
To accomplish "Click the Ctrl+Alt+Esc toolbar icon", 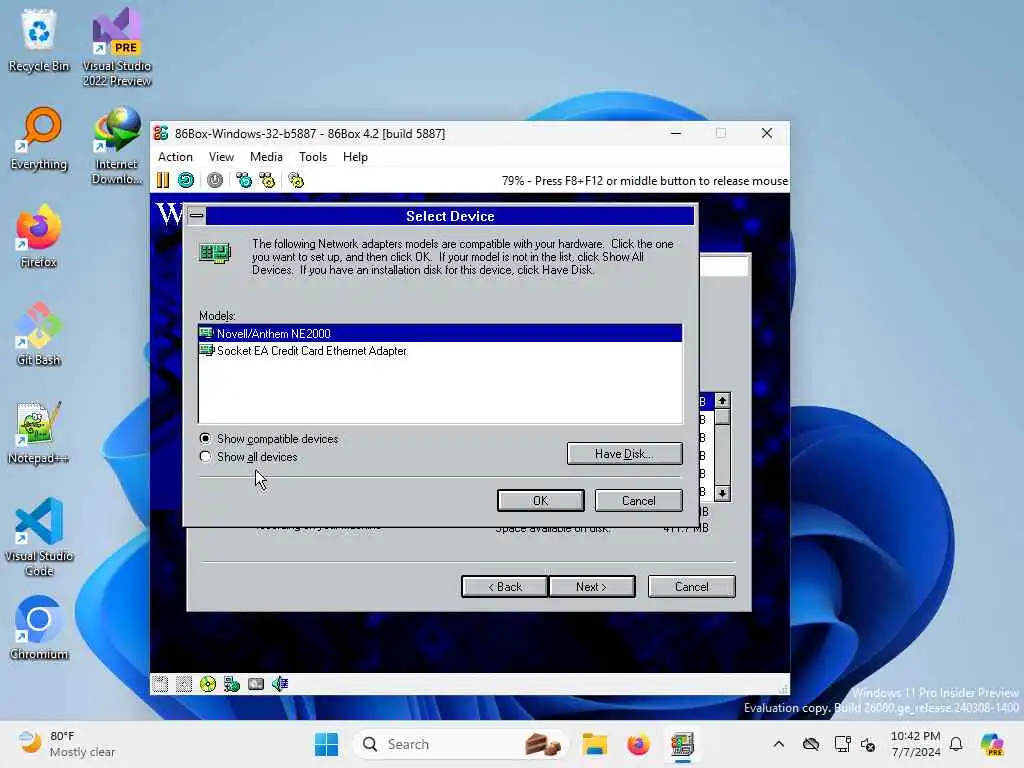I will point(267,180).
